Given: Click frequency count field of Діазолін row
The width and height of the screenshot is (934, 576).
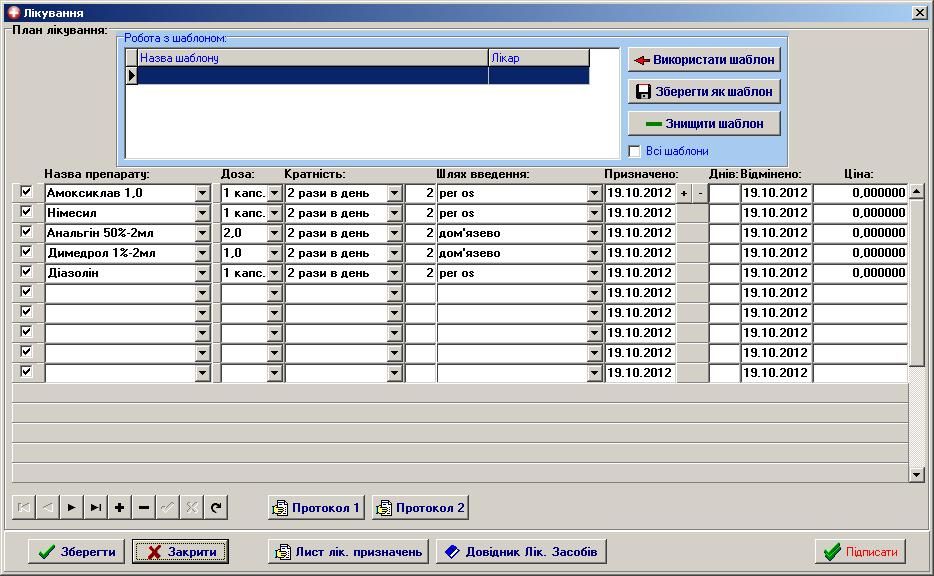Looking at the screenshot, I should tap(421, 273).
